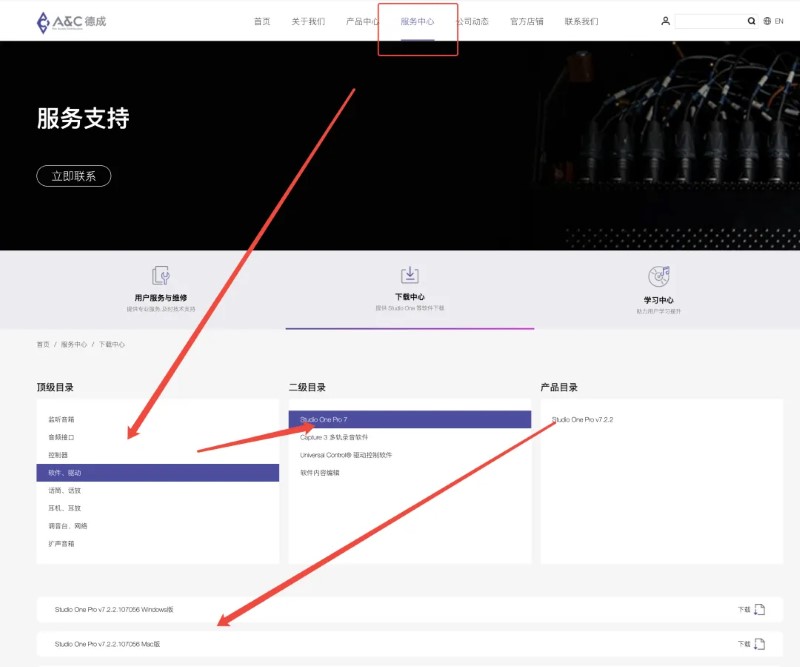Open the 产品中心 menu item
The image size is (800, 667).
pyautogui.click(x=363, y=21)
